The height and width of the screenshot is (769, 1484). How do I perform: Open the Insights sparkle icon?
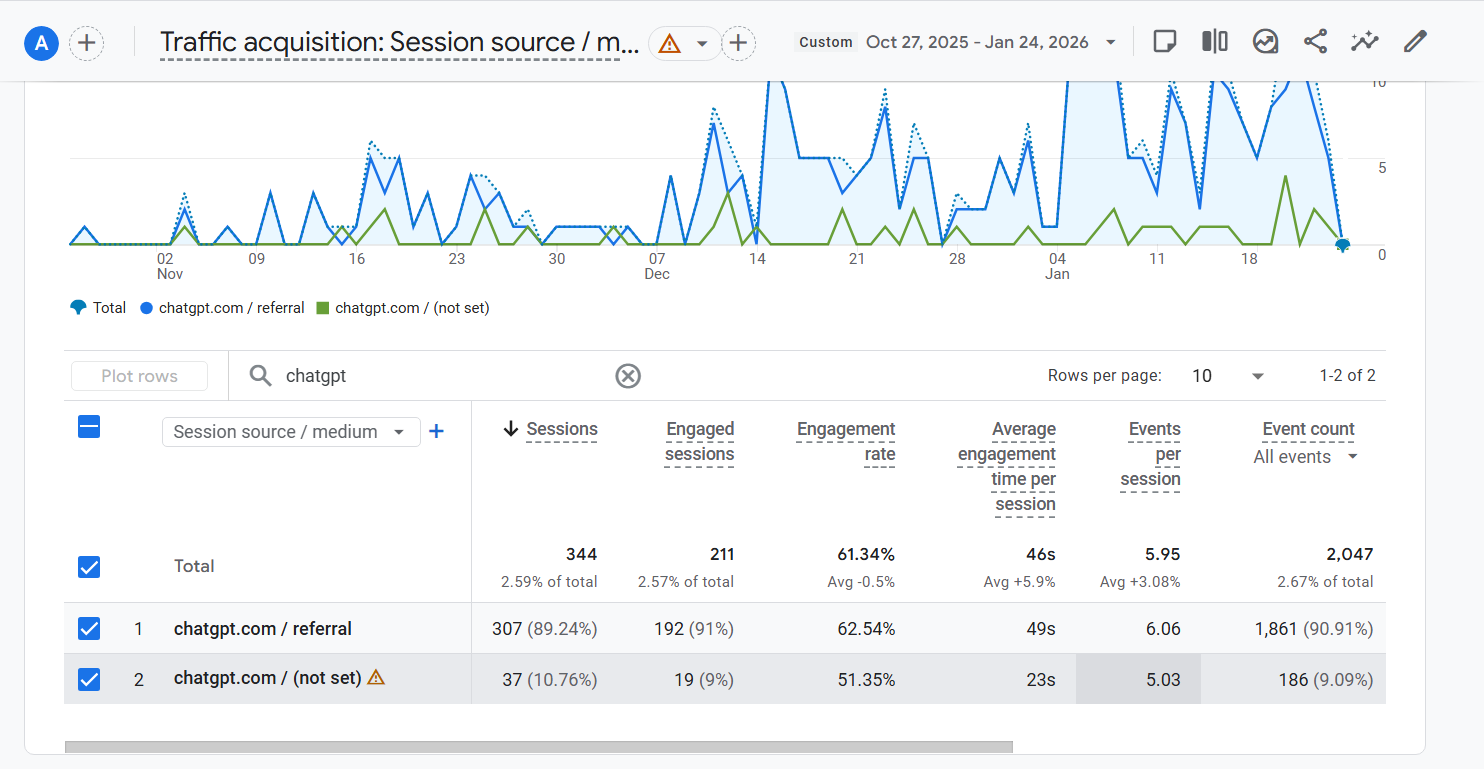[1365, 41]
